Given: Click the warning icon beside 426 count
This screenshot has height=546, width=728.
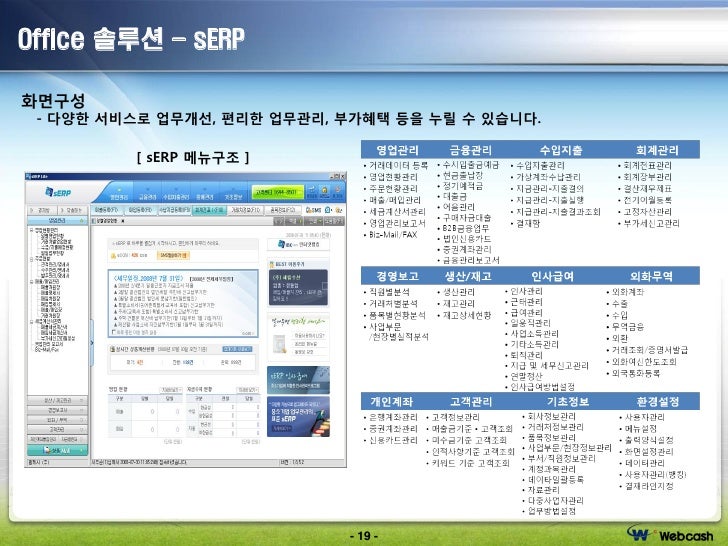Looking at the screenshot, I should 113,256.
